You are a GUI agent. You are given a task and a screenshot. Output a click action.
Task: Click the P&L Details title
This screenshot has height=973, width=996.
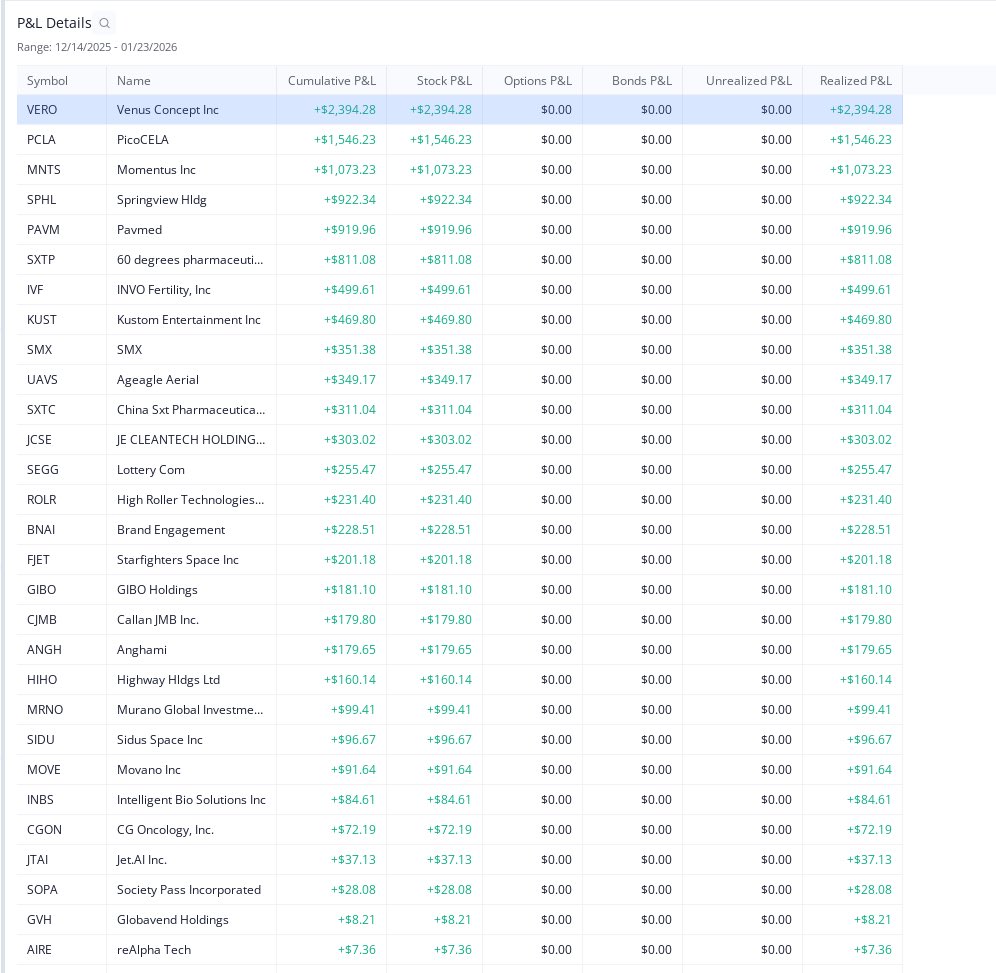pyautogui.click(x=54, y=23)
